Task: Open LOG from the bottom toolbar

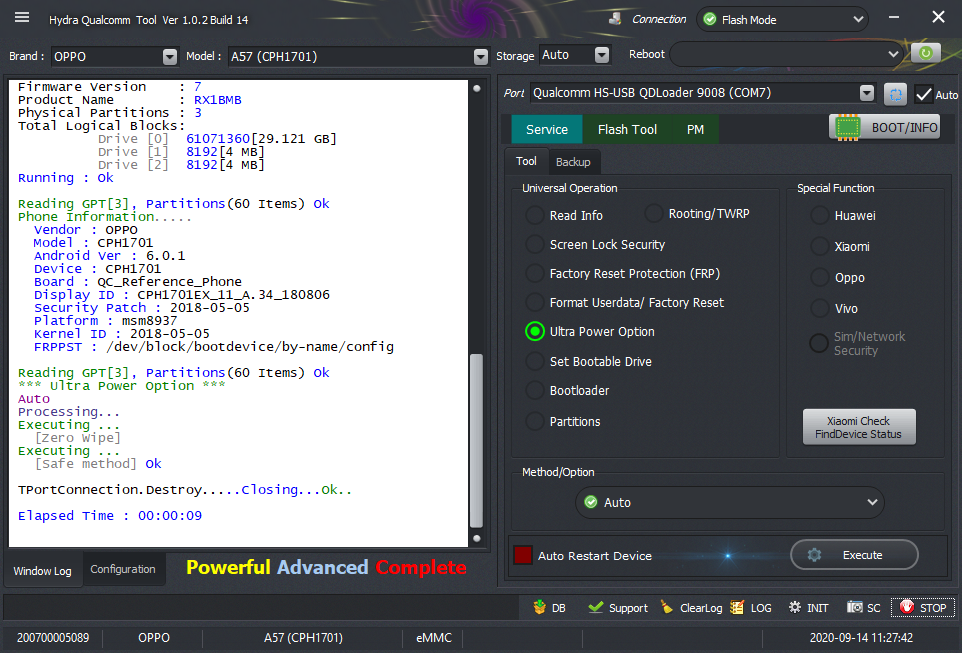Action: tap(751, 608)
